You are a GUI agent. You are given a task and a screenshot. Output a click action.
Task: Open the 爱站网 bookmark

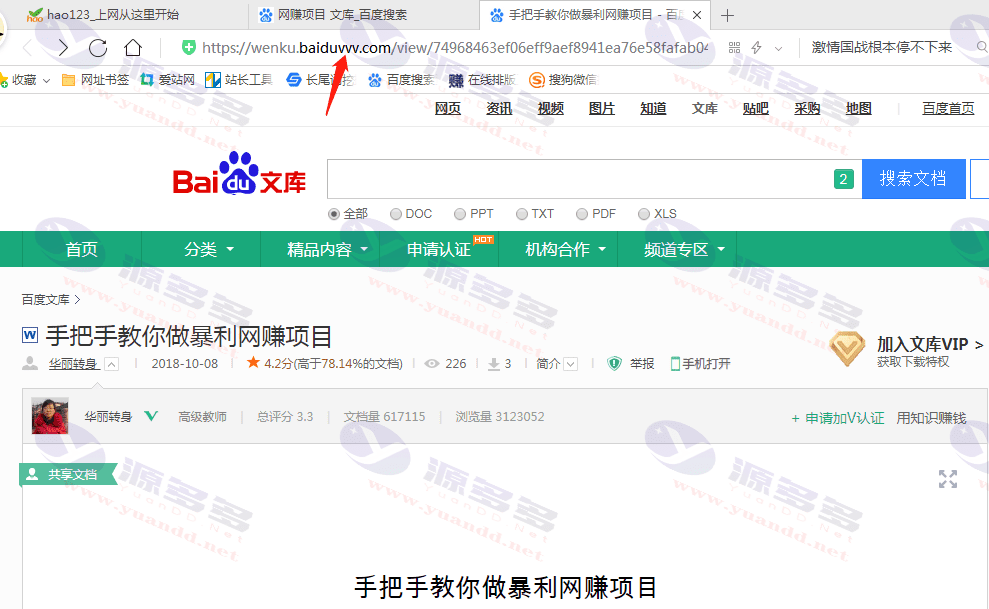[168, 80]
